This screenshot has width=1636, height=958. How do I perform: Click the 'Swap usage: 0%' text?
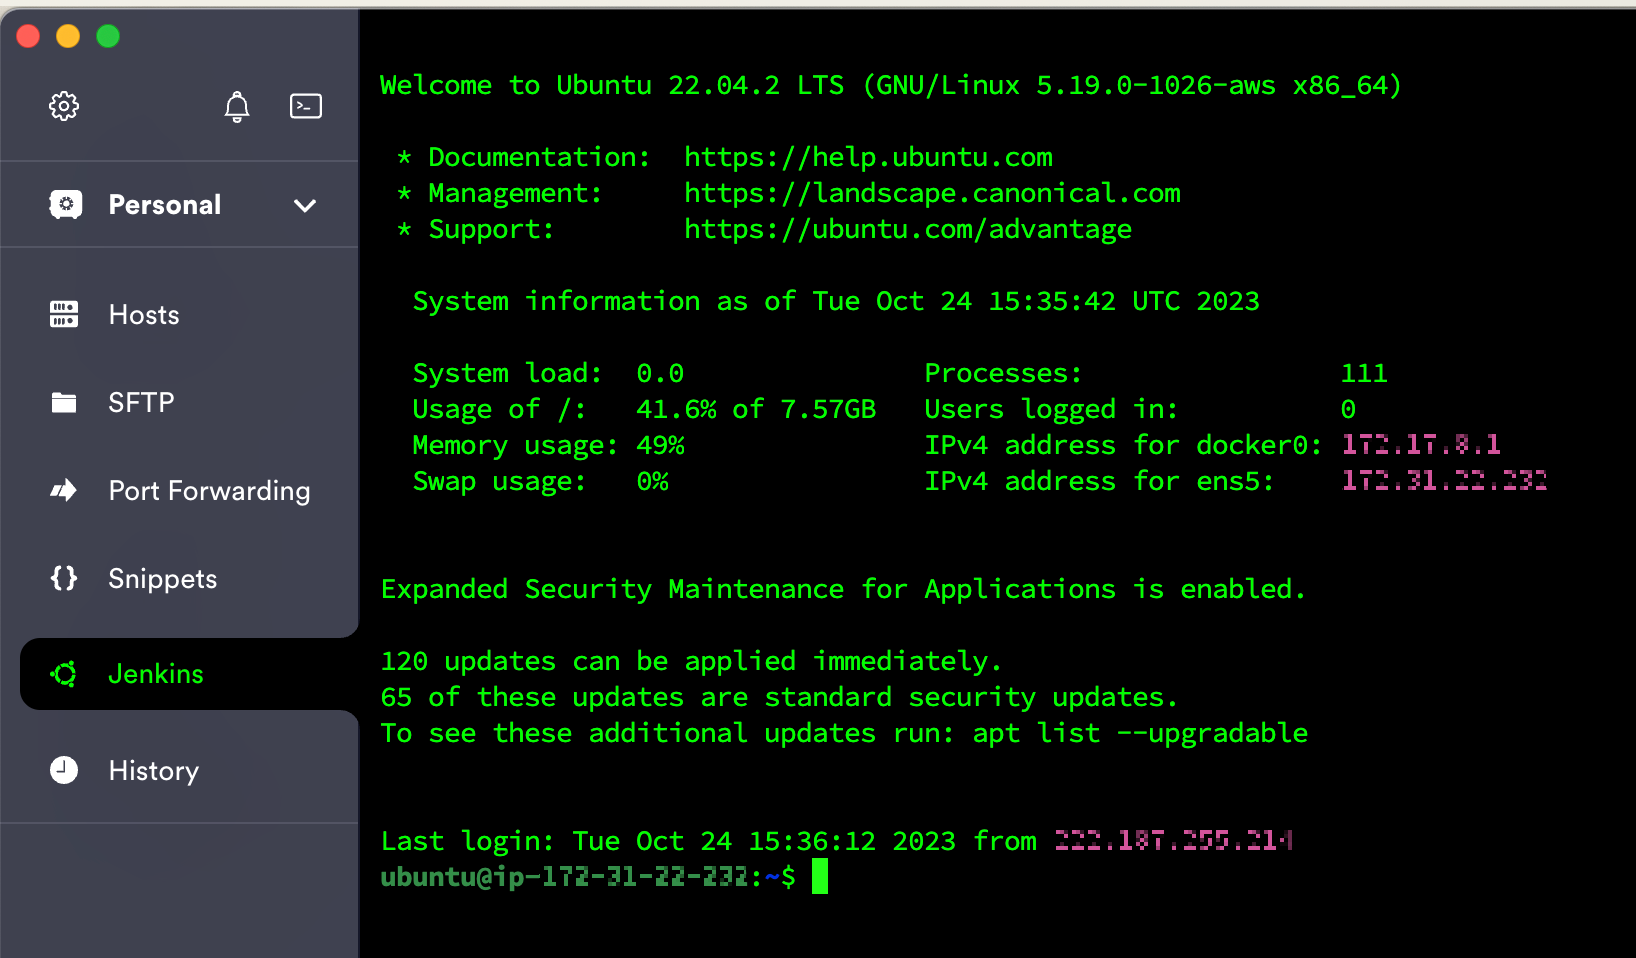coord(541,481)
